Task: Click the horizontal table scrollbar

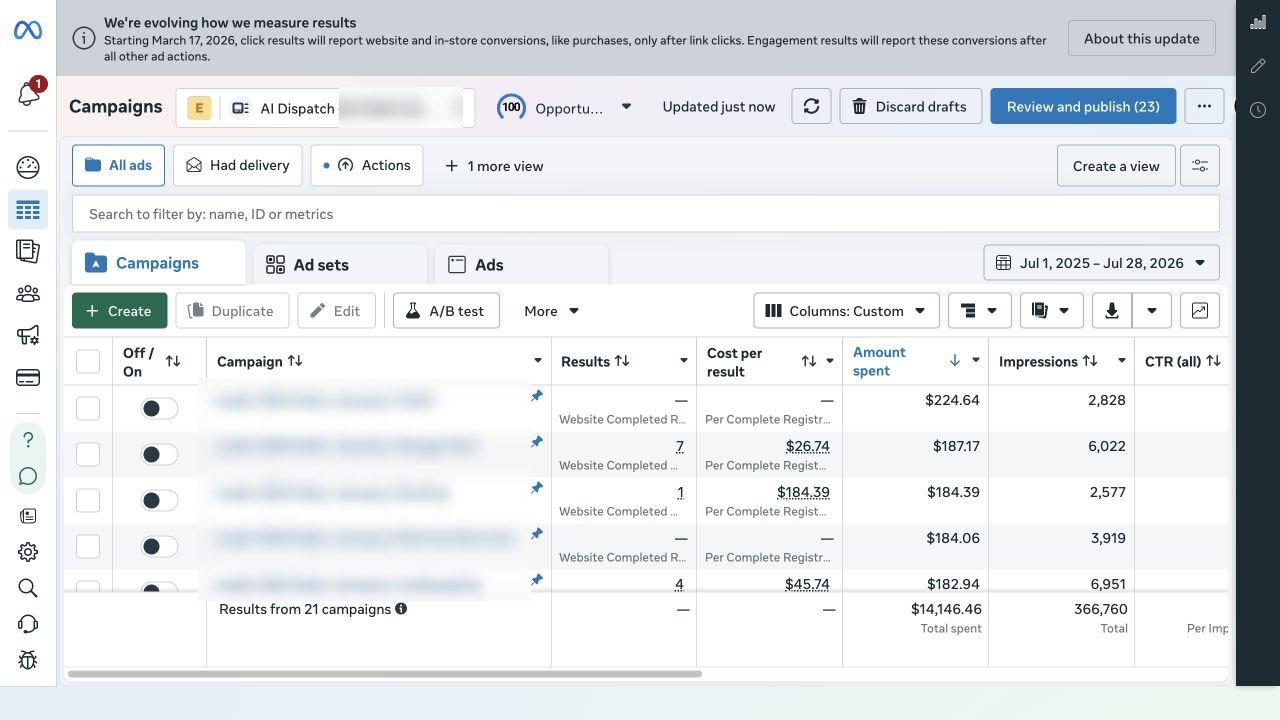Action: click(x=385, y=674)
